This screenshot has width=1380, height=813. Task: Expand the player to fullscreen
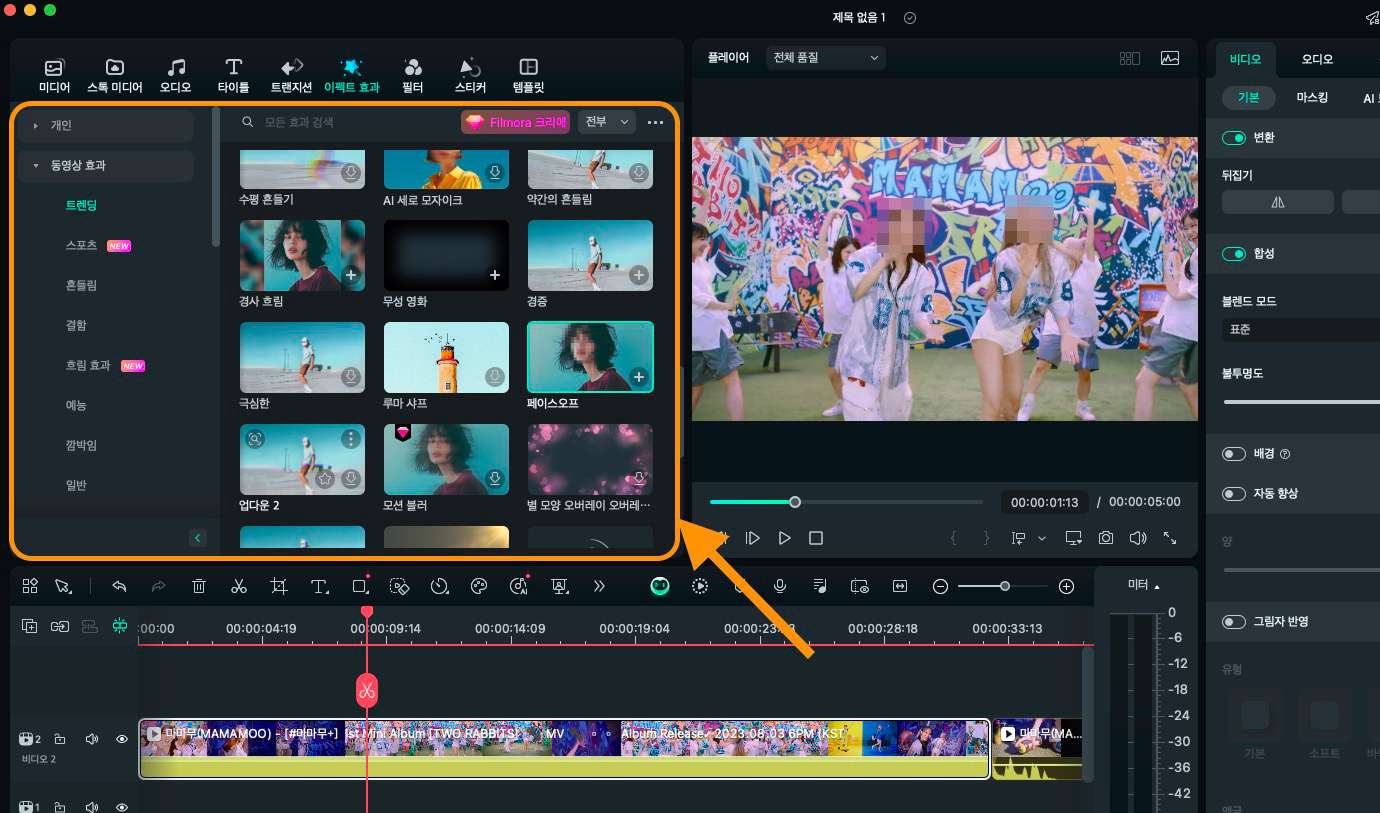click(1170, 538)
